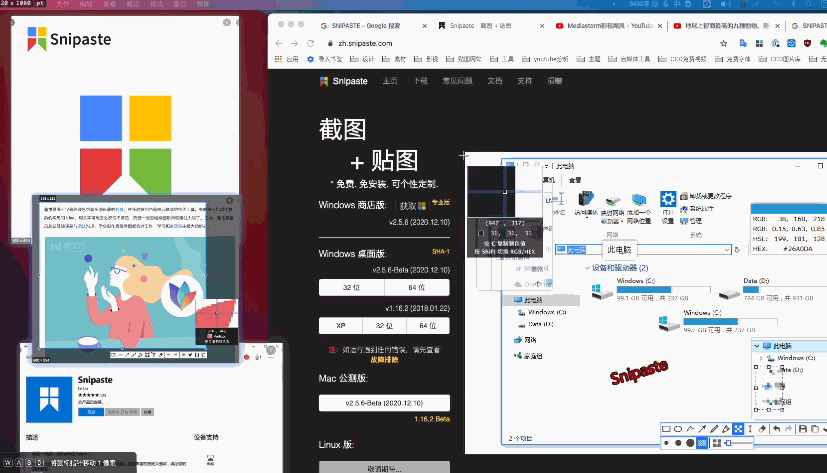827x473 pixels.
Task: Reload the zh.snipaste.com page
Action: [x=311, y=43]
